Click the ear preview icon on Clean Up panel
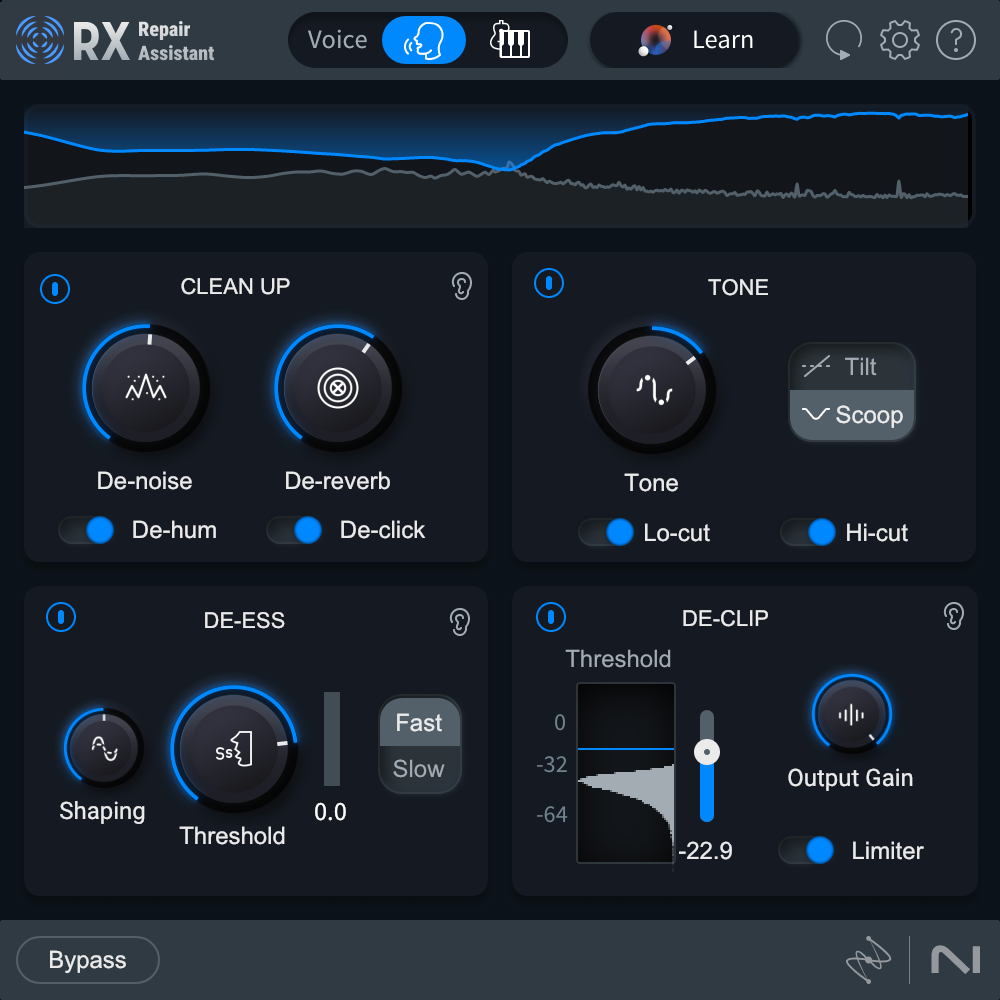1000x1000 pixels. tap(461, 287)
